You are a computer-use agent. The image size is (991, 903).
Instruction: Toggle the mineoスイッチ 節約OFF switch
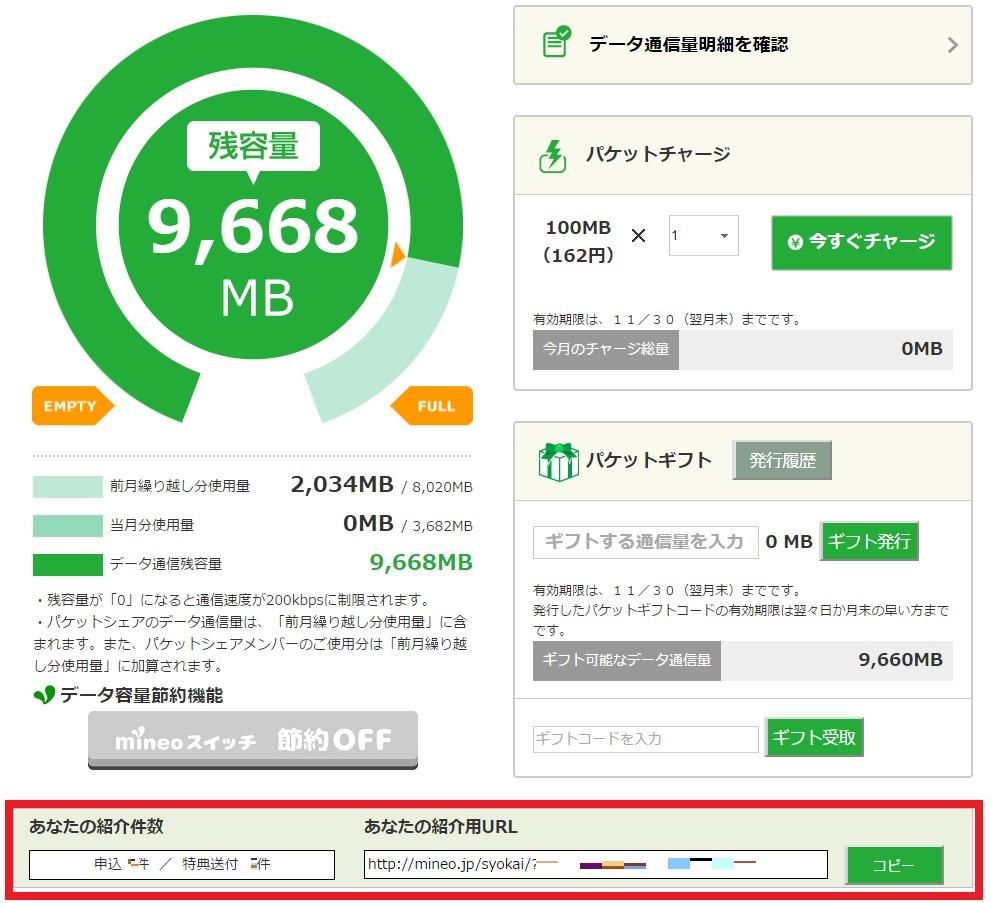click(x=252, y=740)
